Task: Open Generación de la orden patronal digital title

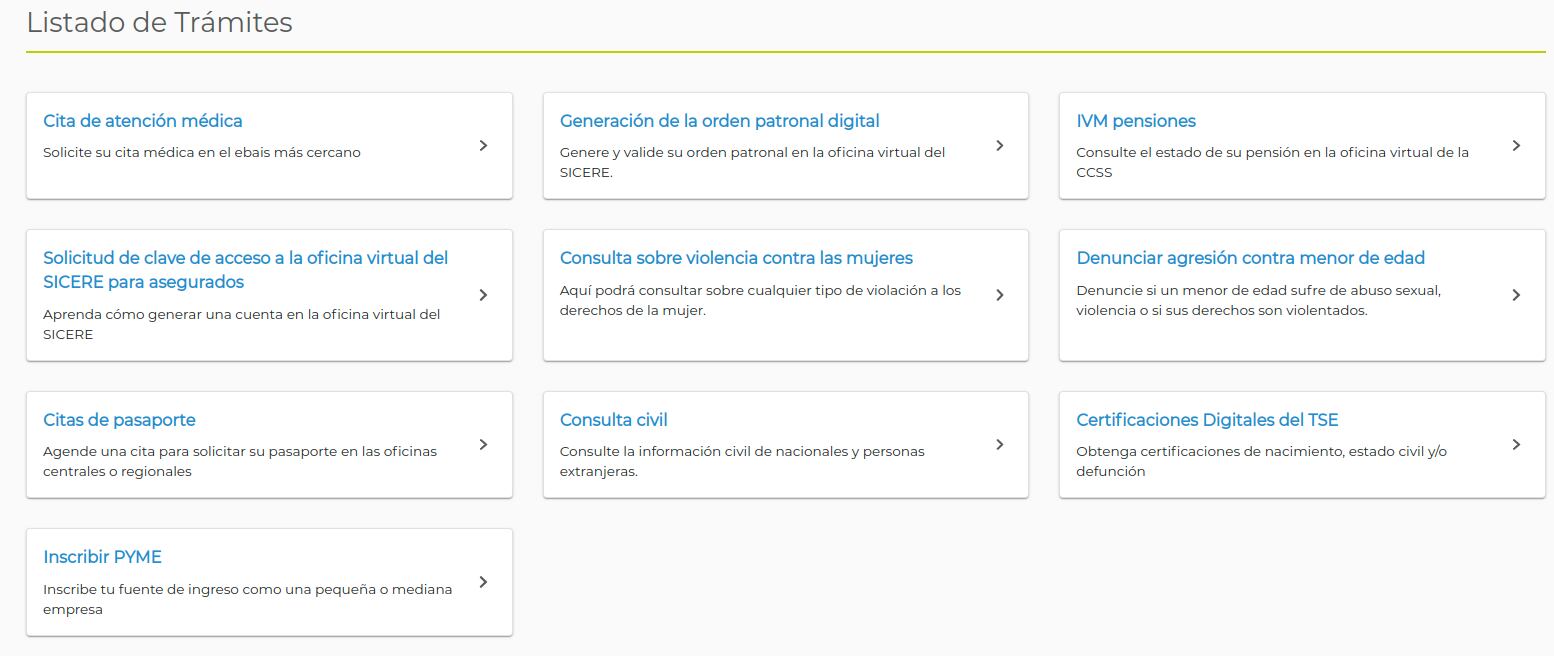Action: click(719, 121)
